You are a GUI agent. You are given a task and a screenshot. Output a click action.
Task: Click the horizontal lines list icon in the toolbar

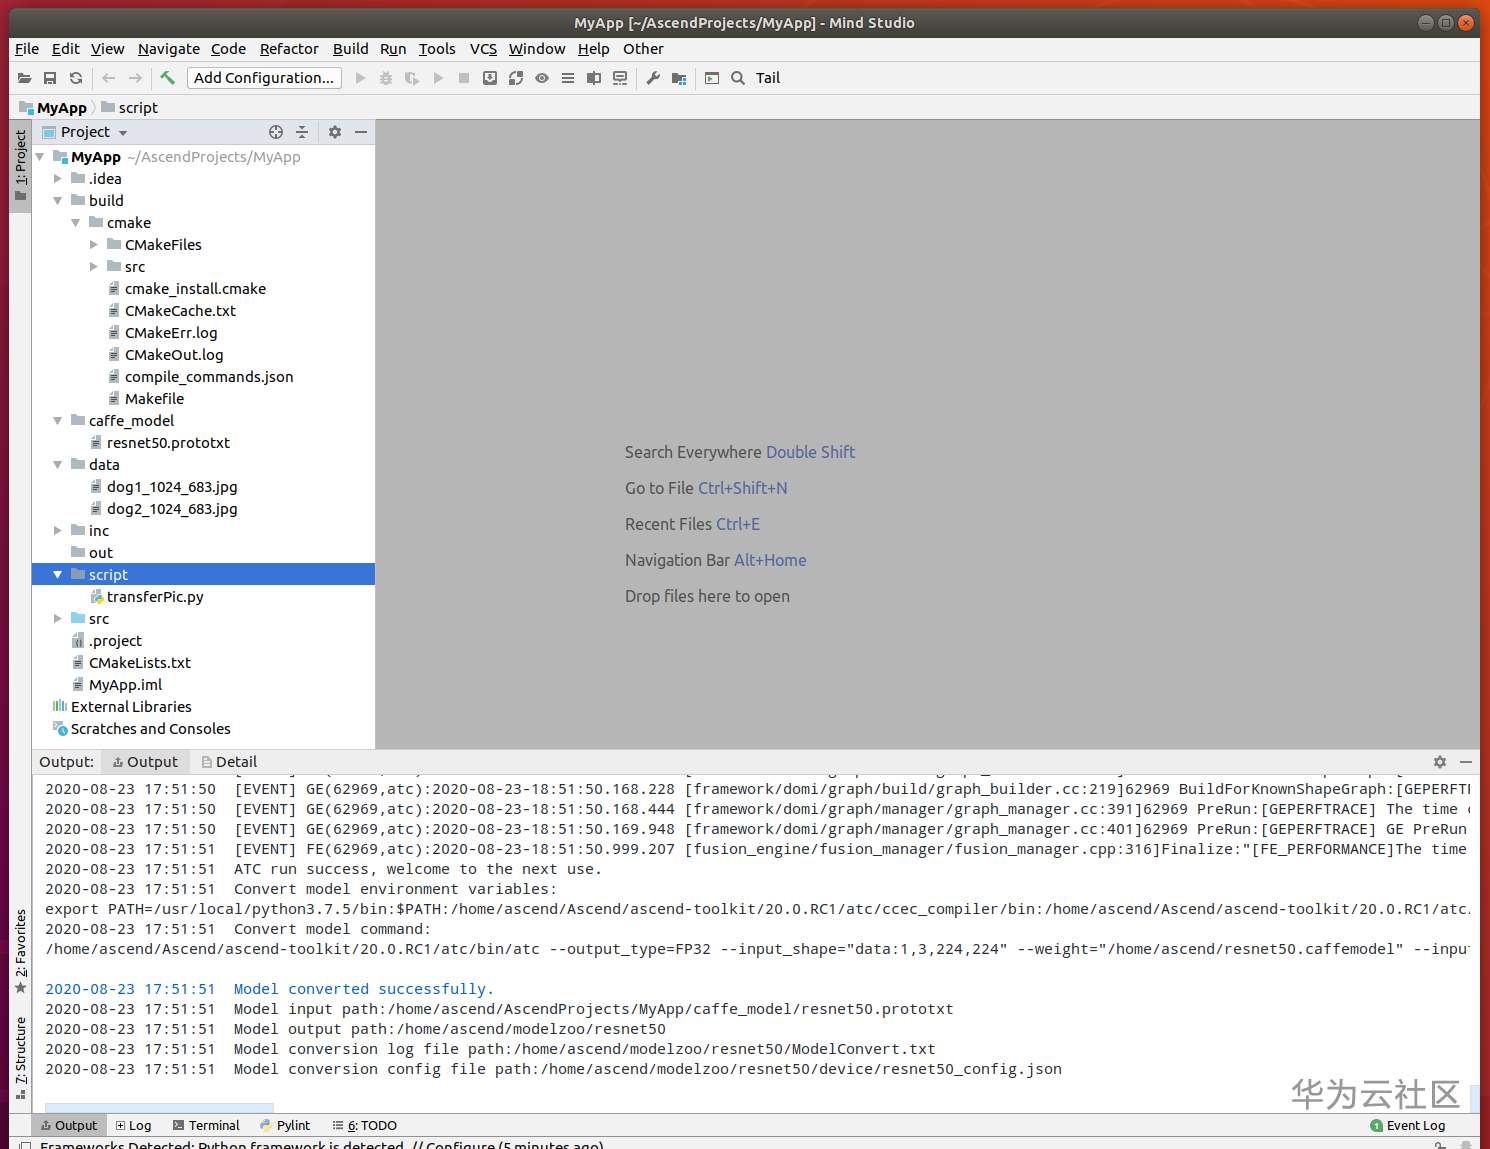coord(568,78)
